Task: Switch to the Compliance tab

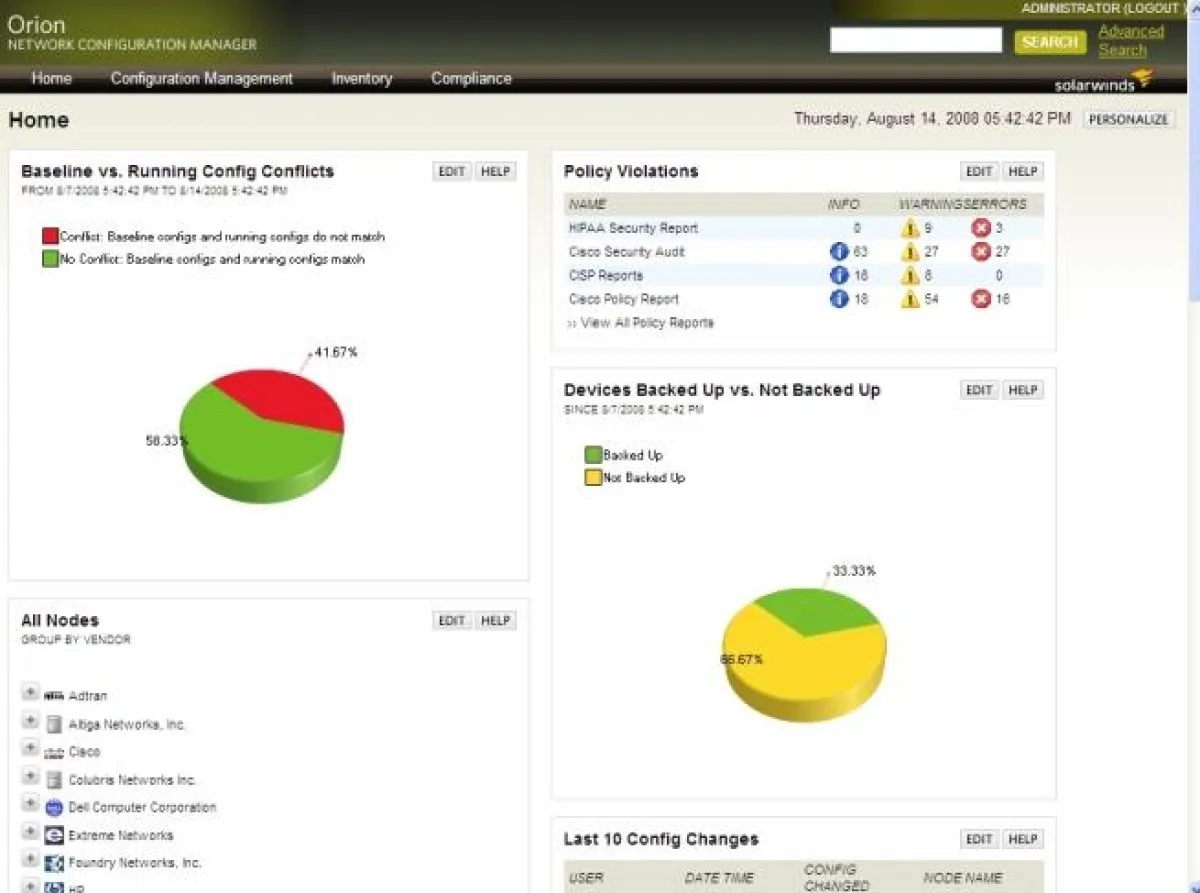Action: 470,78
